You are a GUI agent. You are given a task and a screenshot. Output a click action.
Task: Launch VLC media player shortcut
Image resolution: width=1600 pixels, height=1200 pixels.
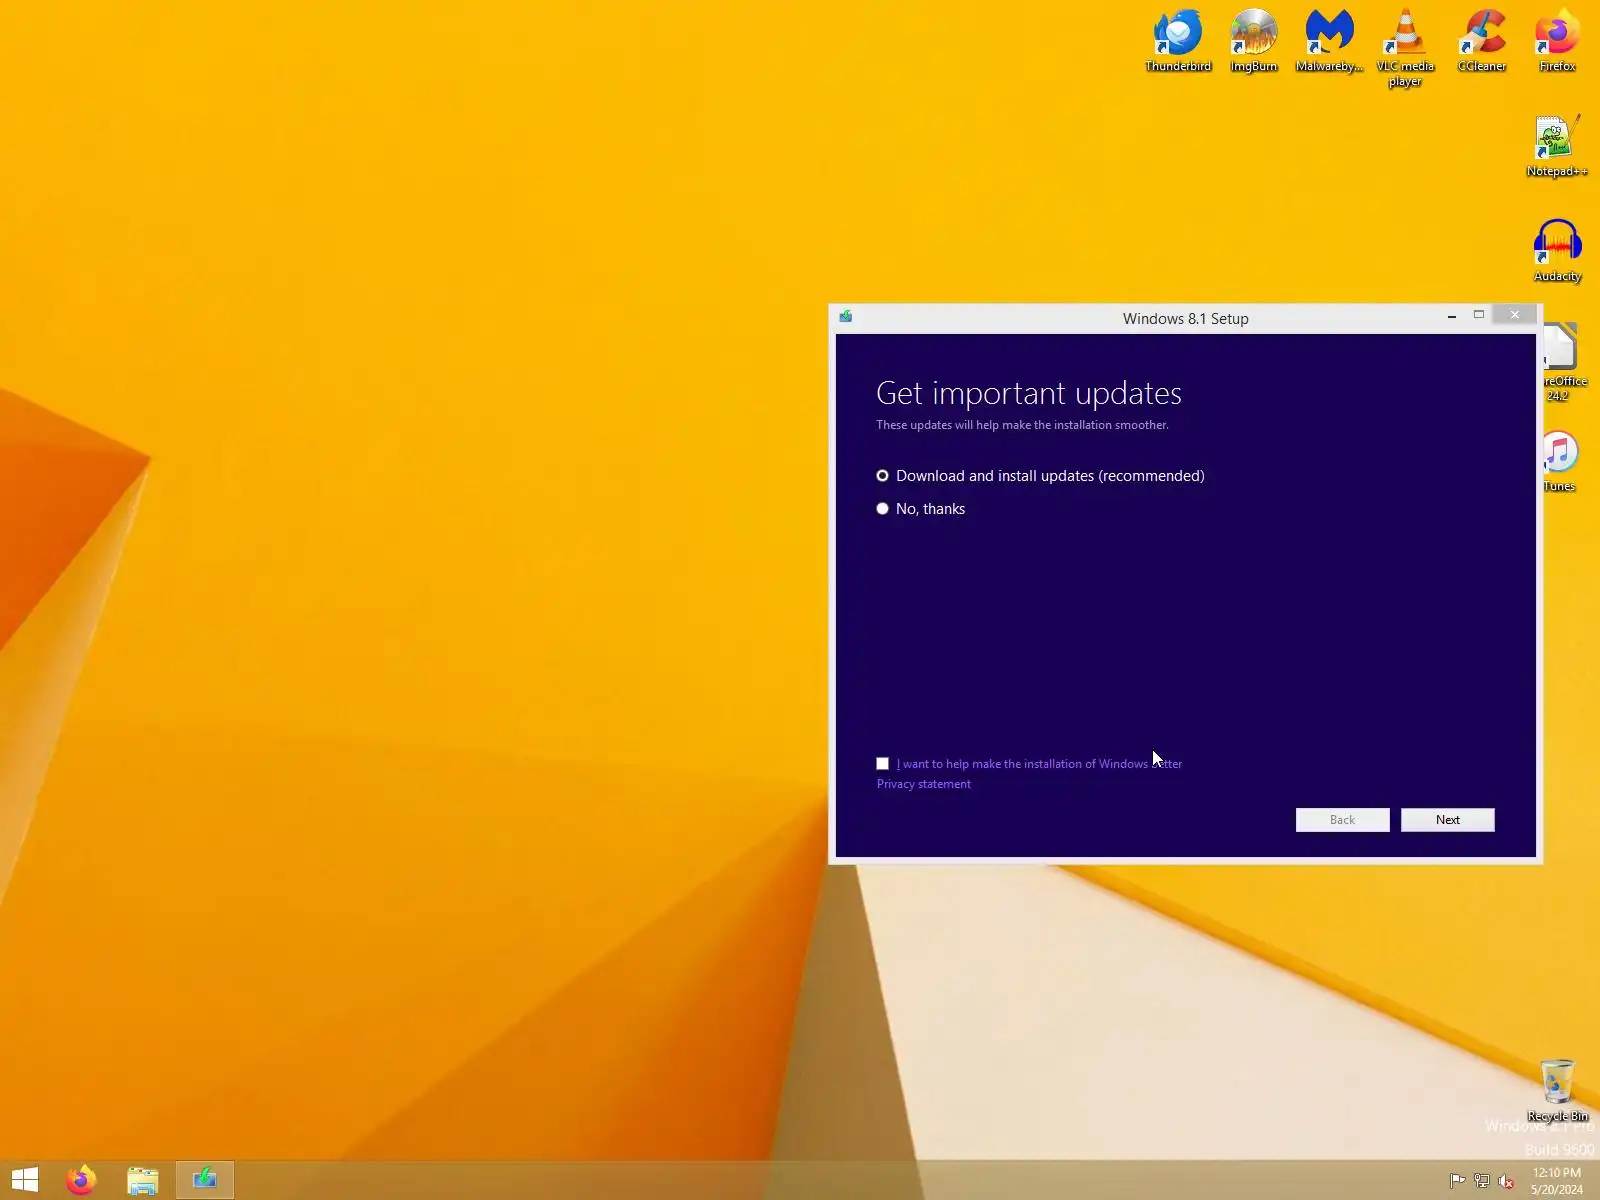(x=1405, y=48)
